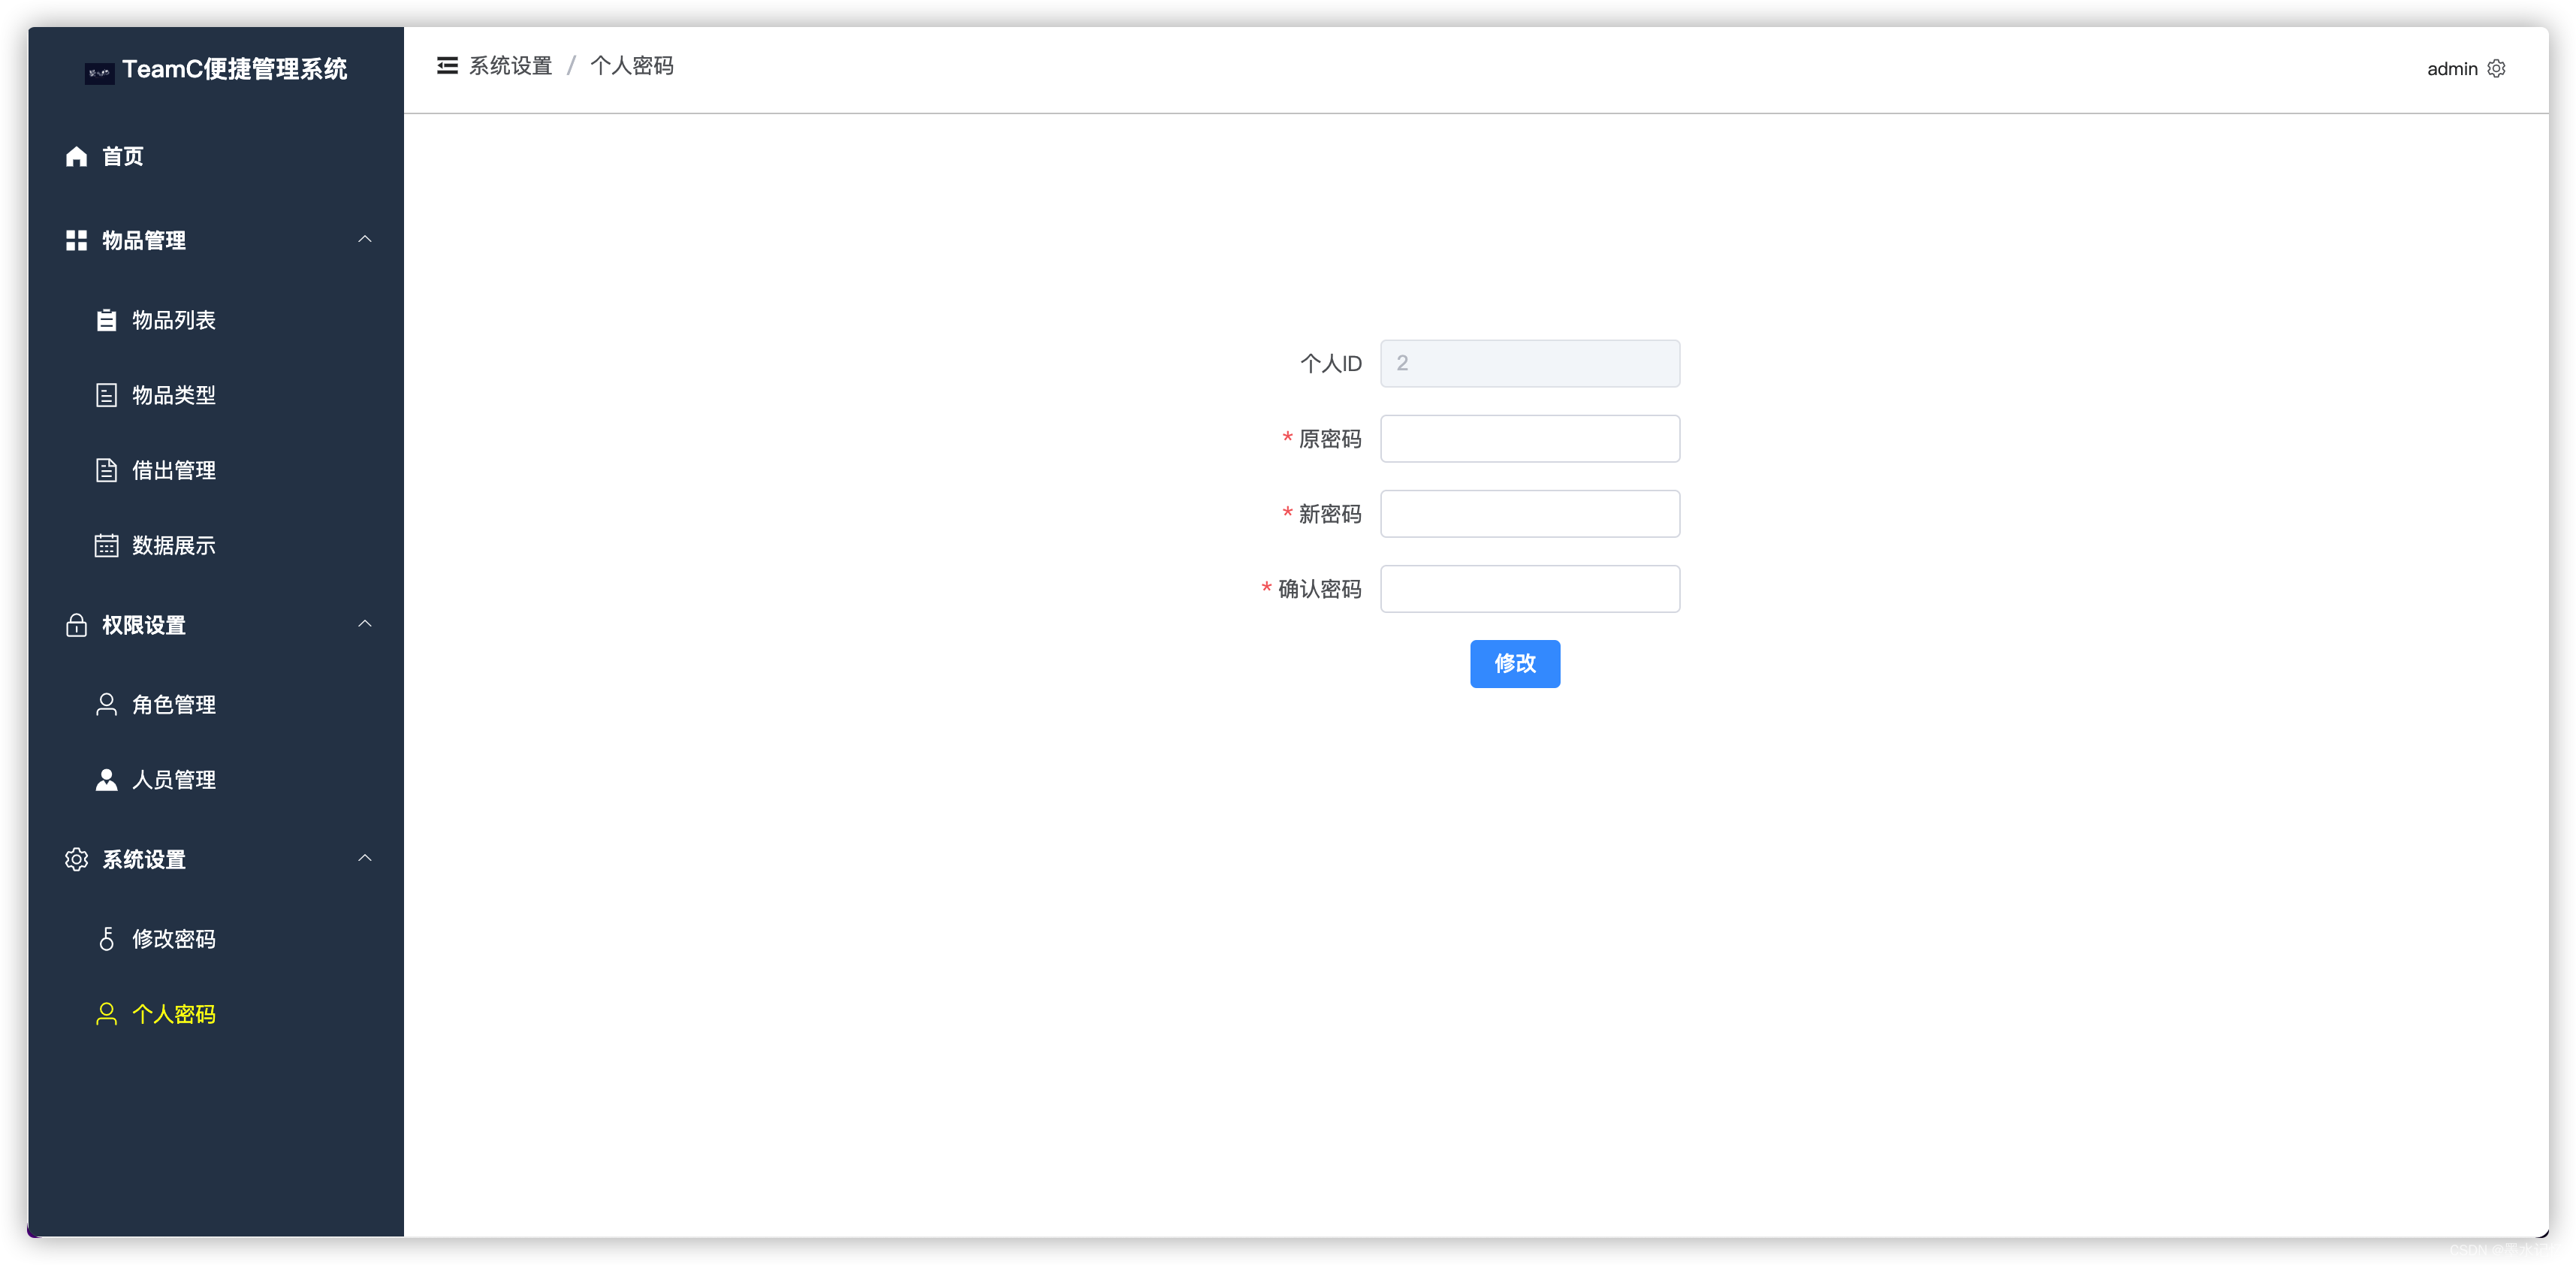Click the 新密码 form label

pyautogui.click(x=1330, y=514)
